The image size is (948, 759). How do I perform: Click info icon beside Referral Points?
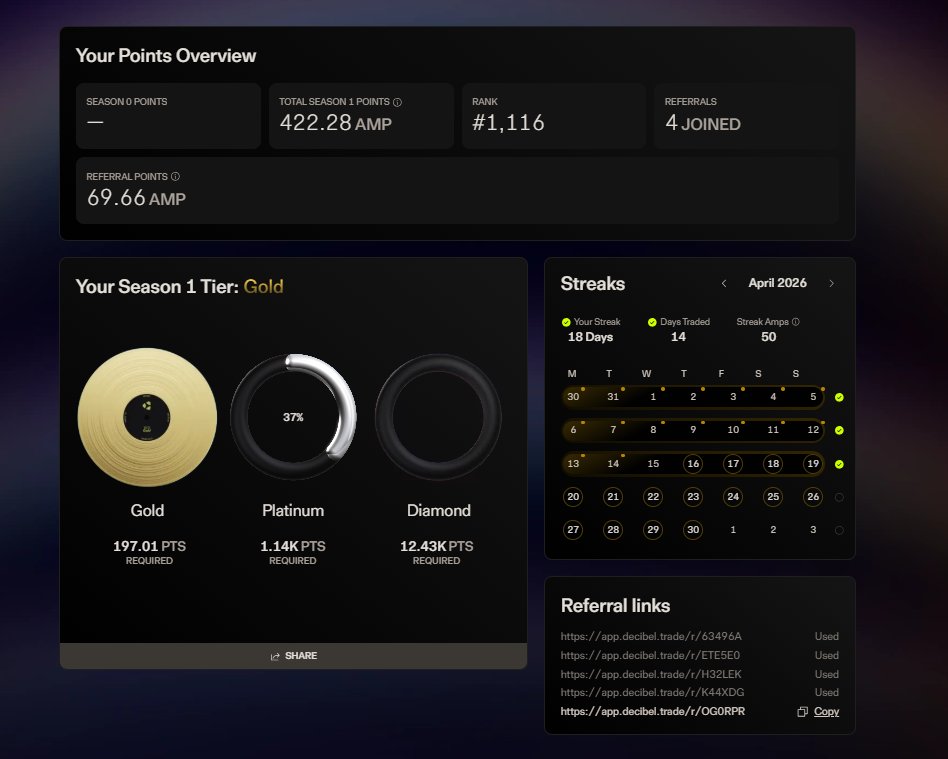point(175,177)
